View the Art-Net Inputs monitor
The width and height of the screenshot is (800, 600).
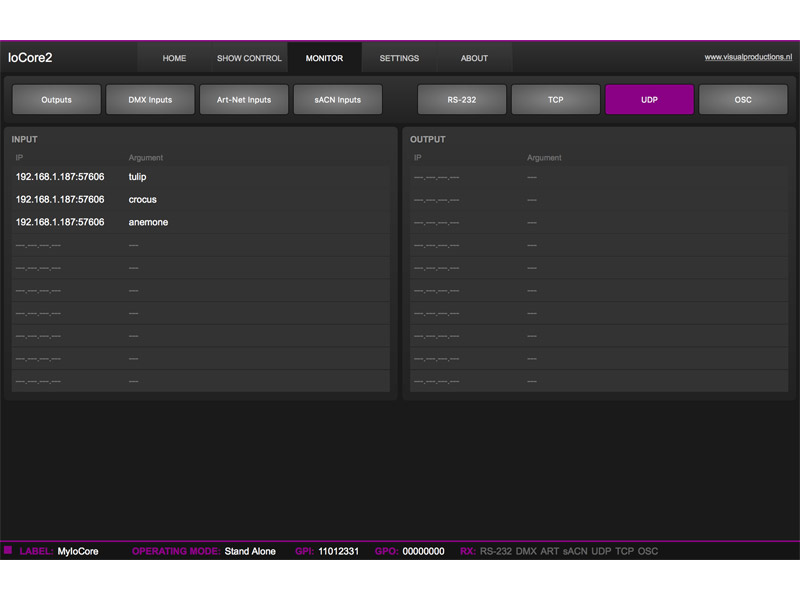(x=244, y=99)
